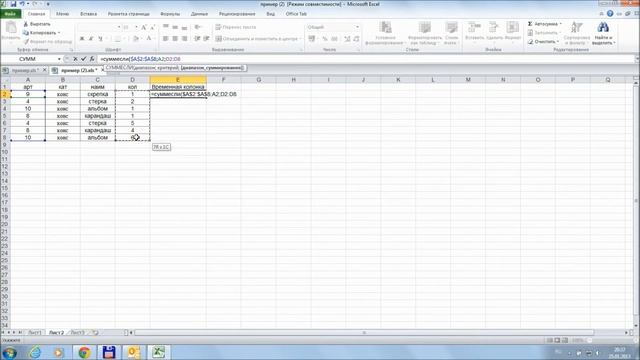Increase font size with large A button
The width and height of the screenshot is (640, 360).
coord(144,27)
